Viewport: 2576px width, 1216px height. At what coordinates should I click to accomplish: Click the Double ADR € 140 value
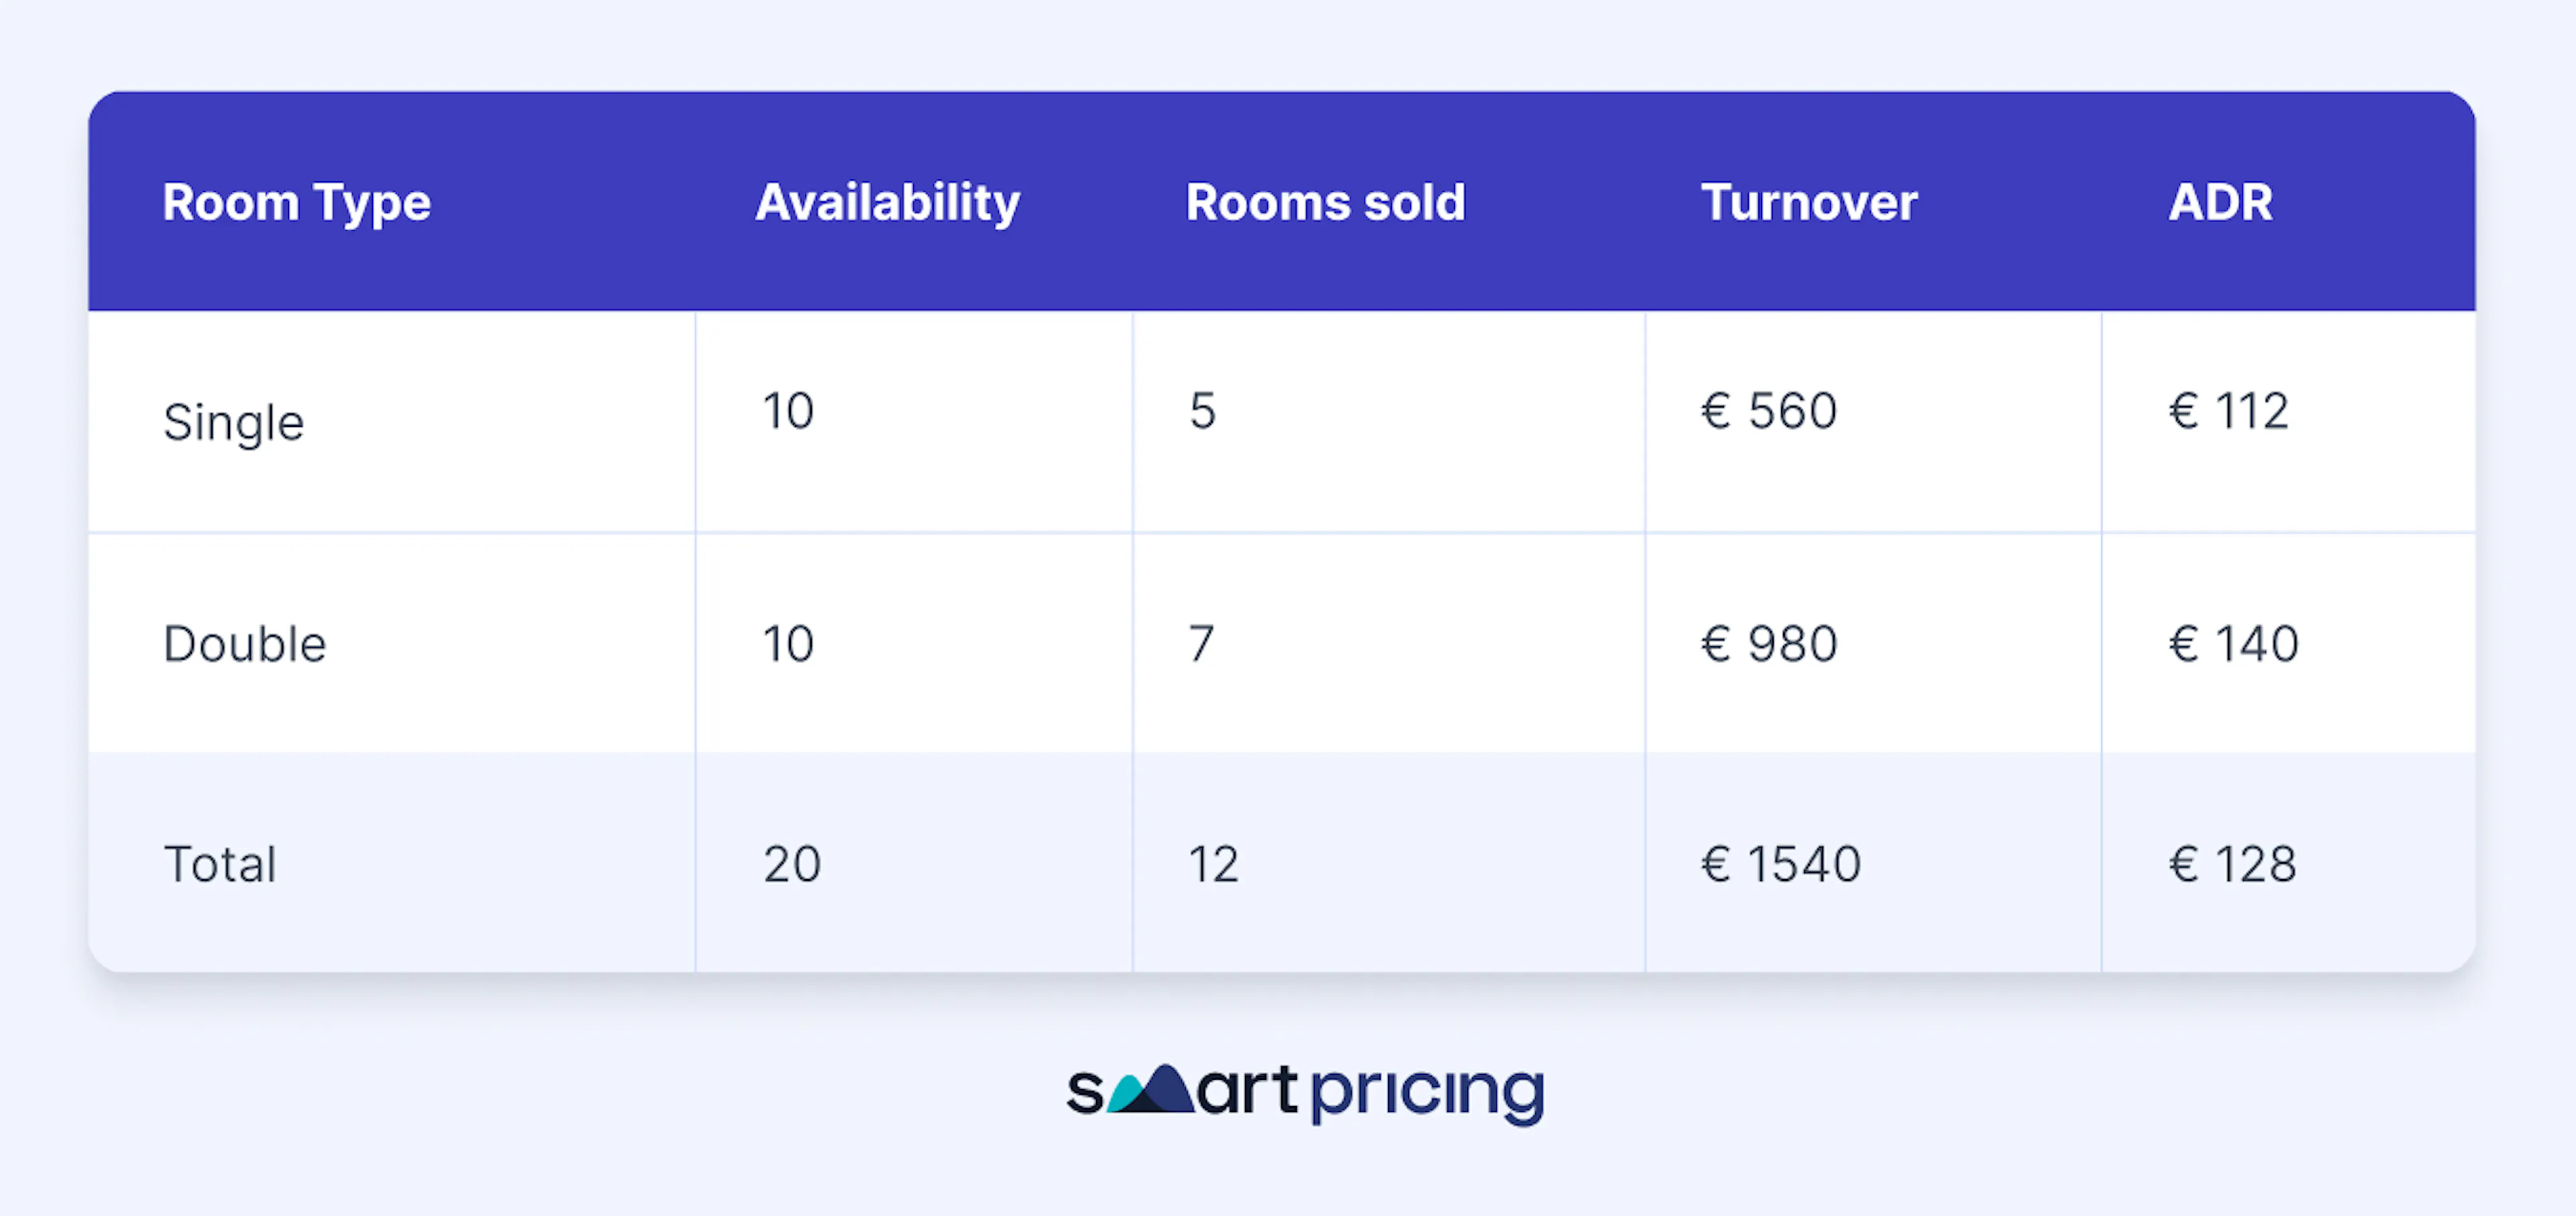point(2234,644)
